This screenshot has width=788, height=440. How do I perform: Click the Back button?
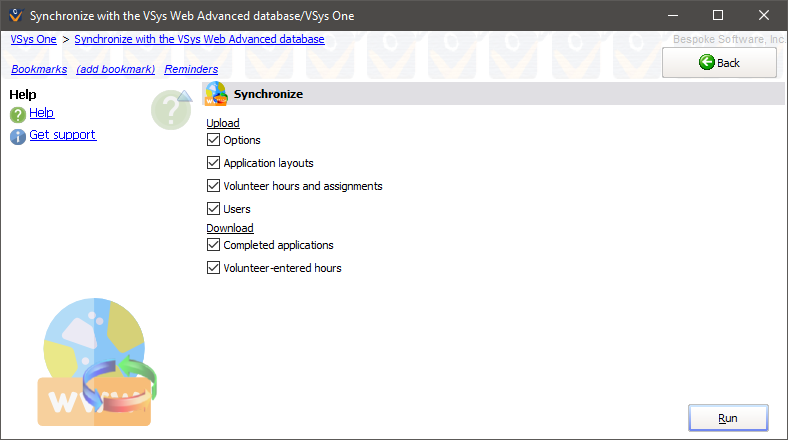pyautogui.click(x=719, y=63)
